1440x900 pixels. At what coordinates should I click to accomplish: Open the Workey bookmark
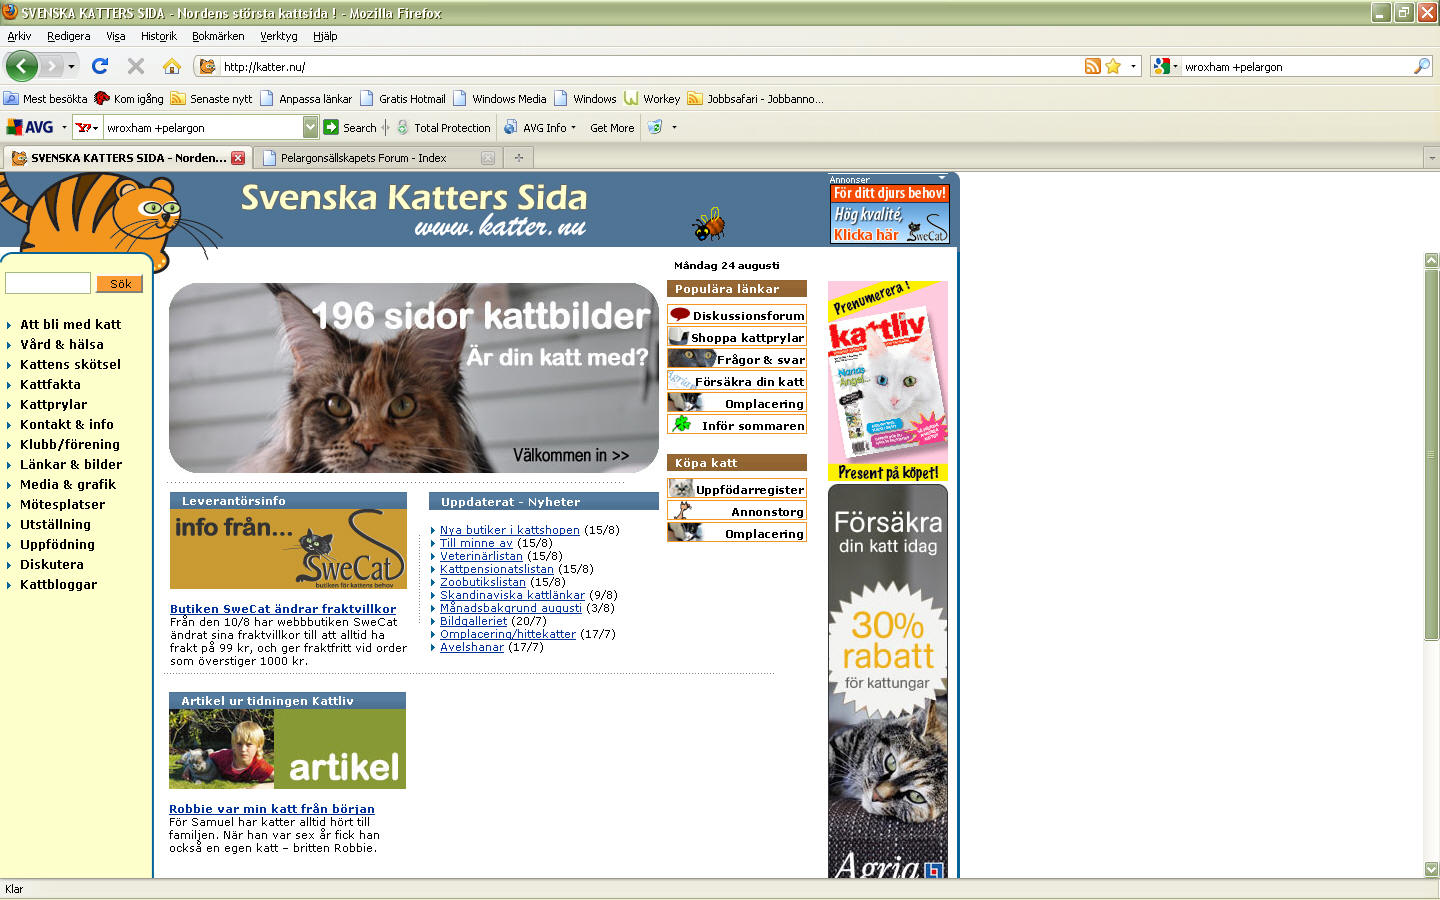pos(652,99)
